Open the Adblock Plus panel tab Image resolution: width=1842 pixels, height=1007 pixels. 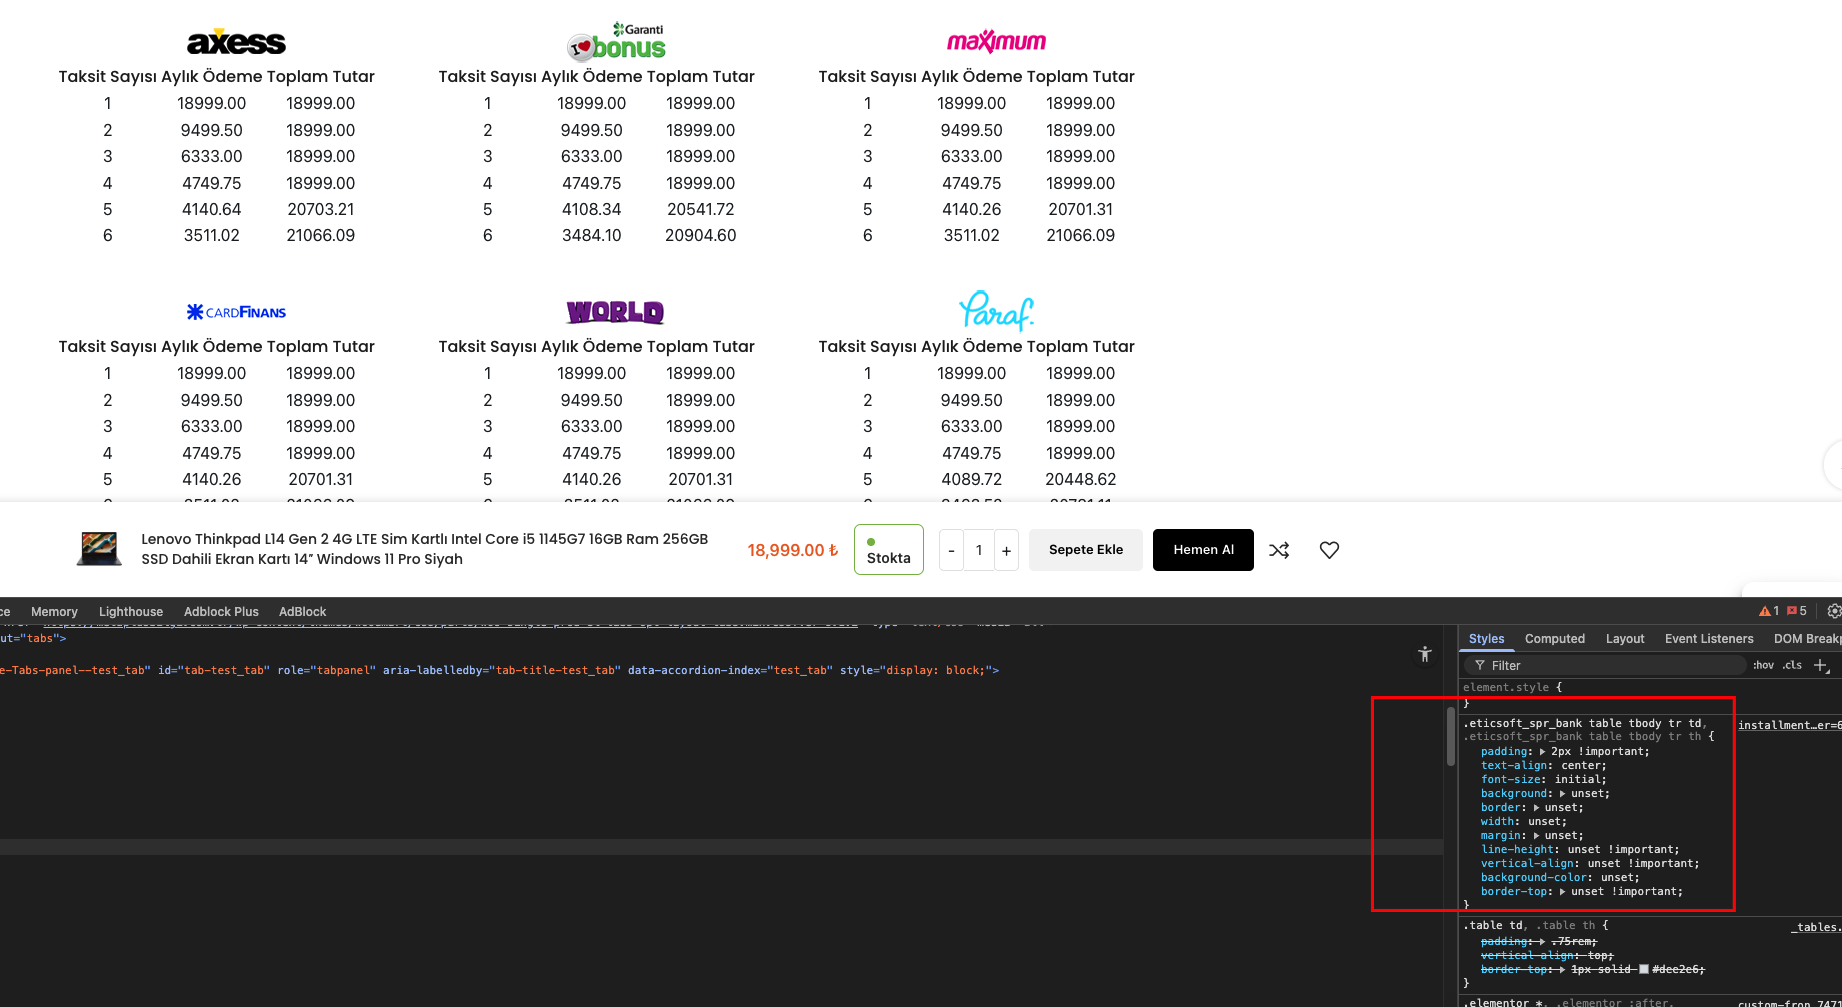click(x=221, y=611)
